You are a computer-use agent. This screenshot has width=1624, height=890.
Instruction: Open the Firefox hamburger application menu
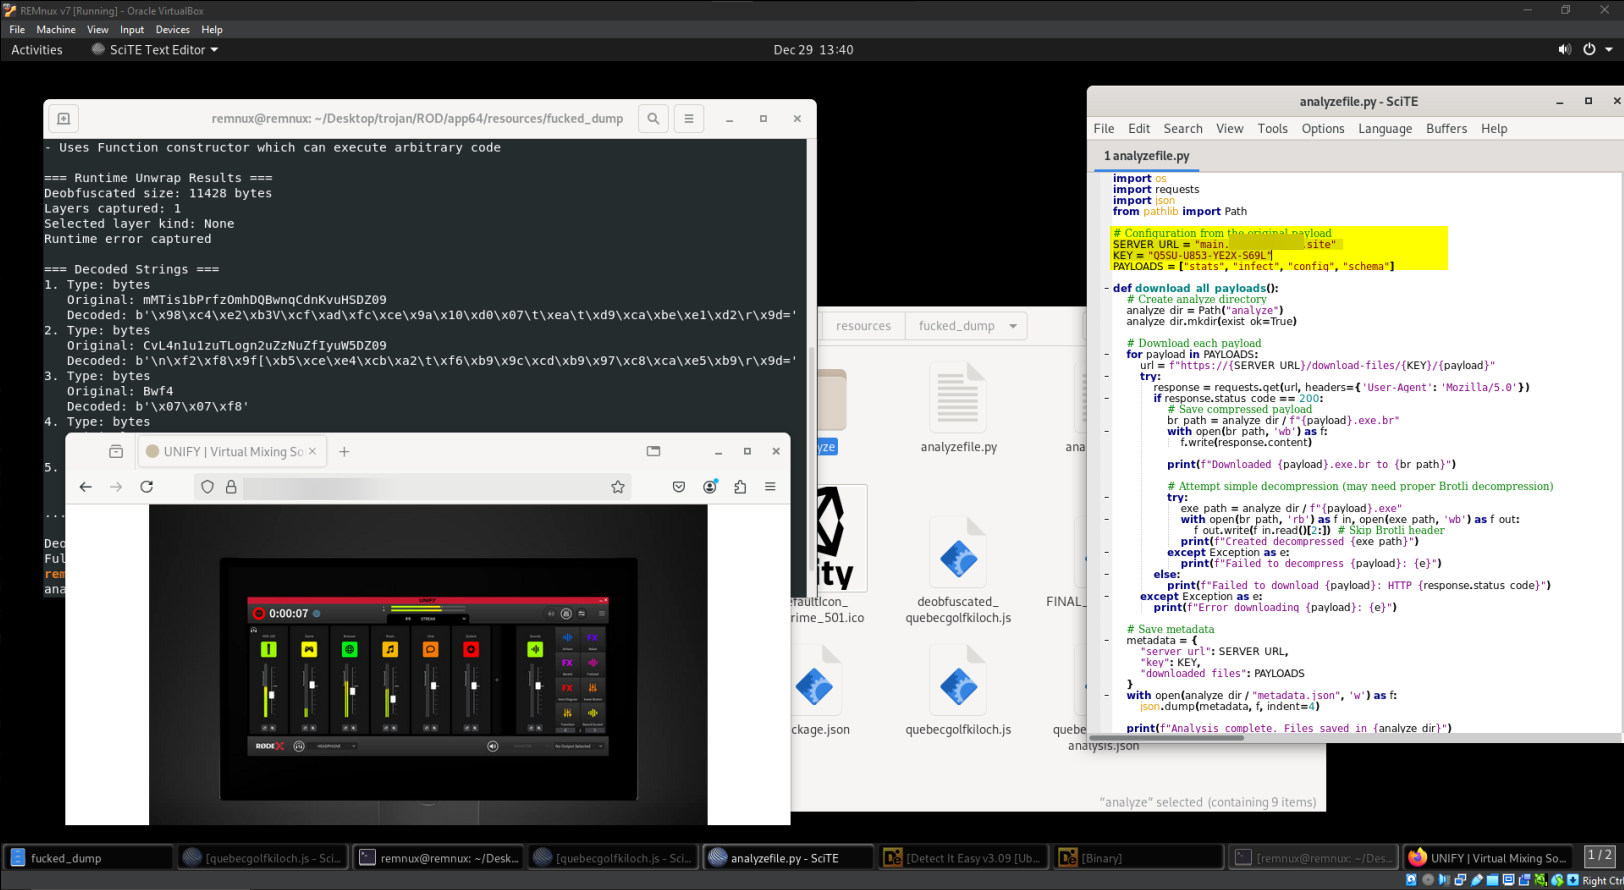click(770, 487)
